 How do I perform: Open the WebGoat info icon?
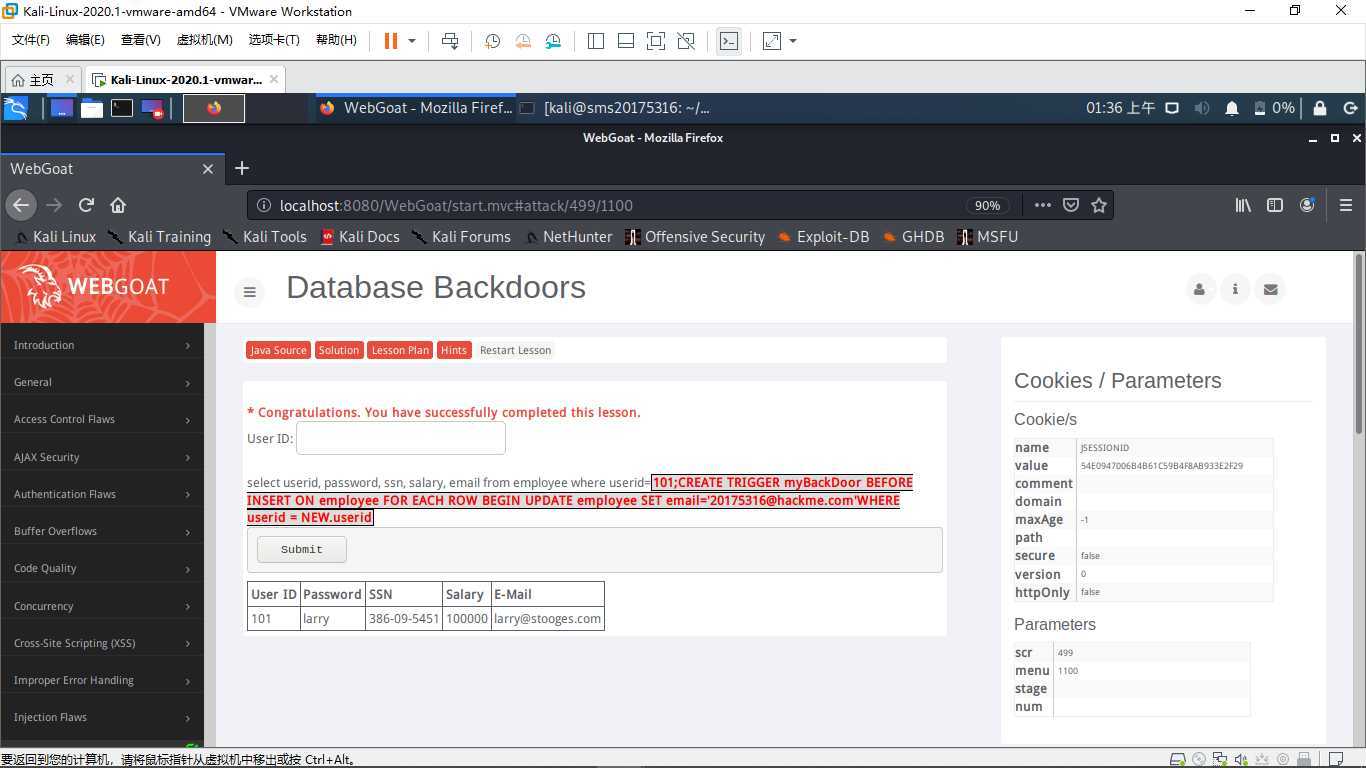1235,289
